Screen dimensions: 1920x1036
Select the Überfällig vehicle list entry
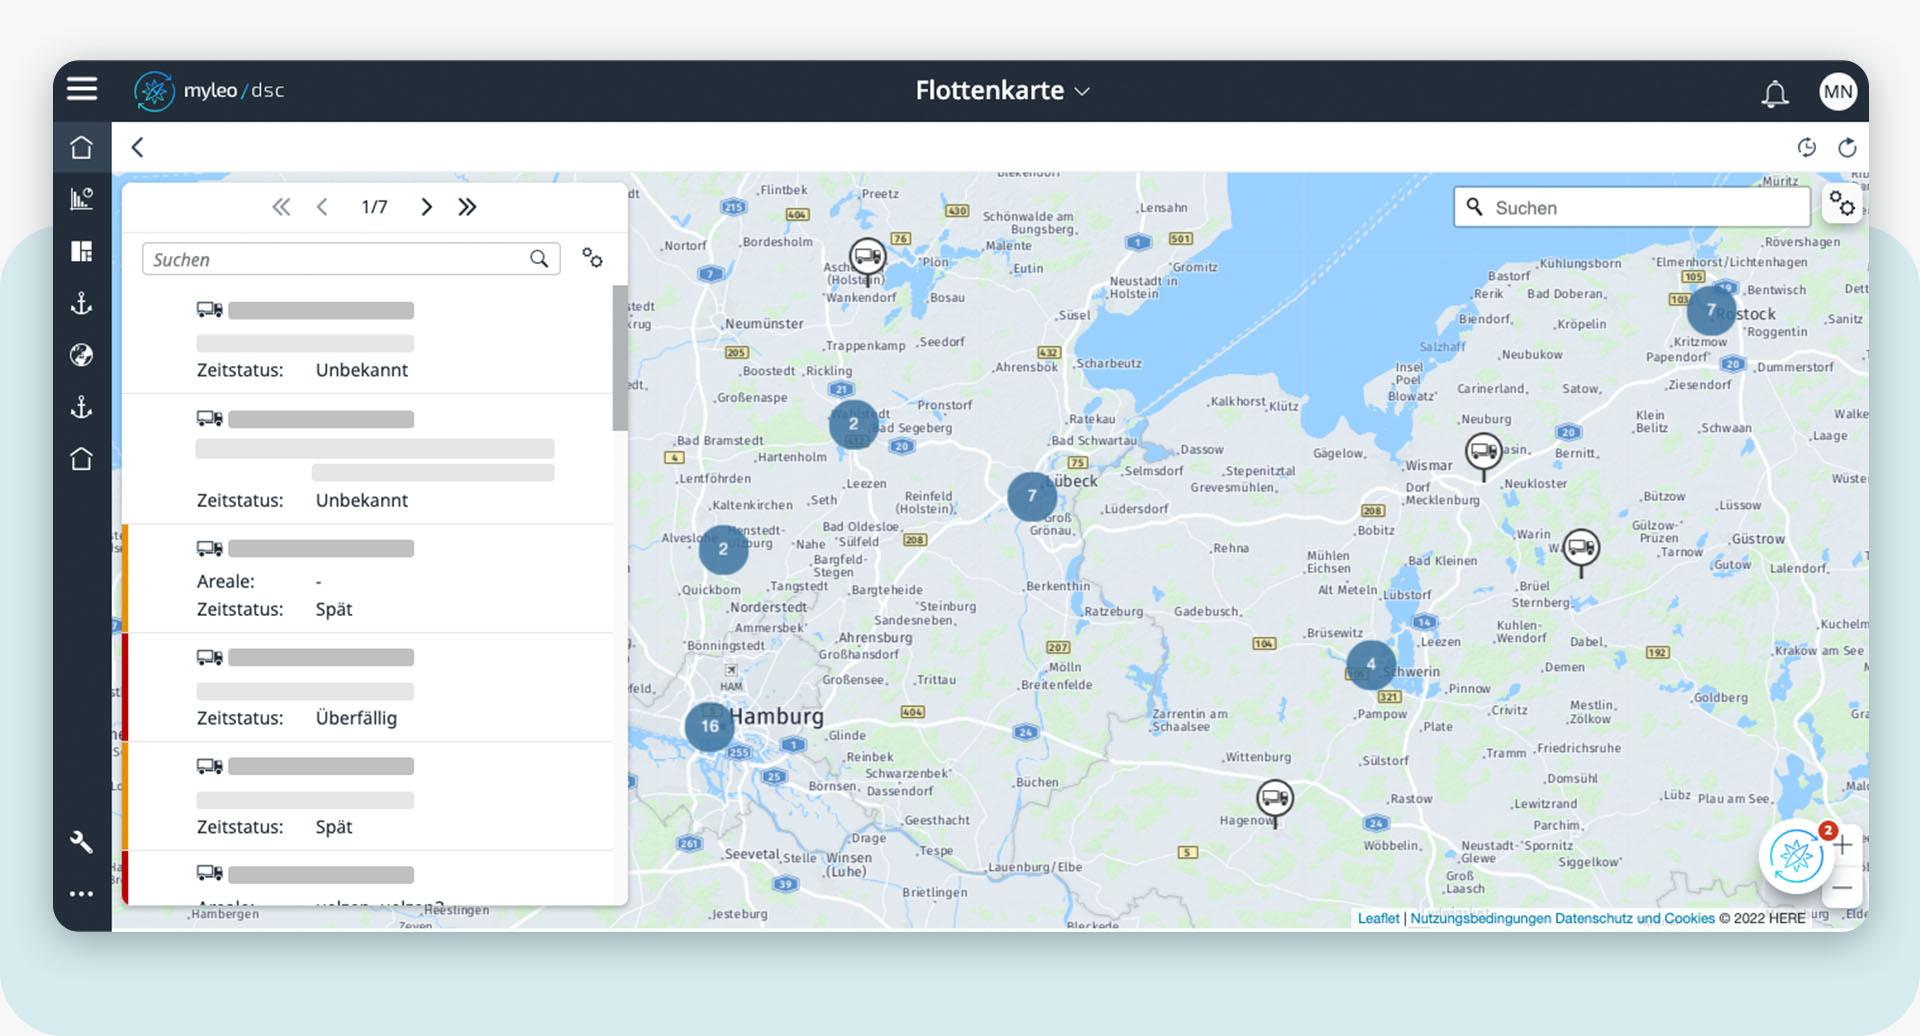(x=368, y=688)
